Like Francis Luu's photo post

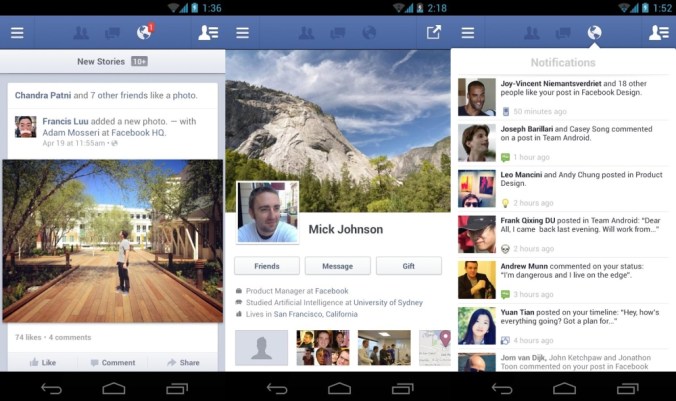click(x=43, y=362)
